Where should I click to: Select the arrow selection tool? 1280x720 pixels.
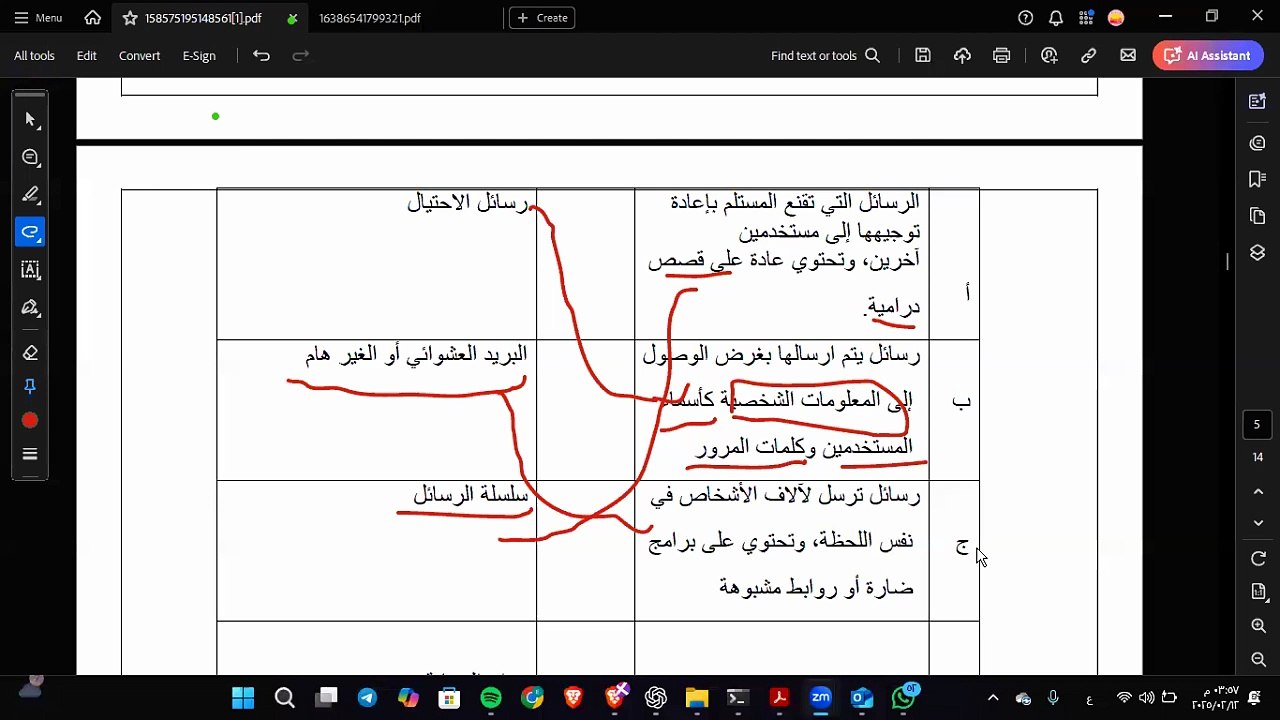click(30, 120)
